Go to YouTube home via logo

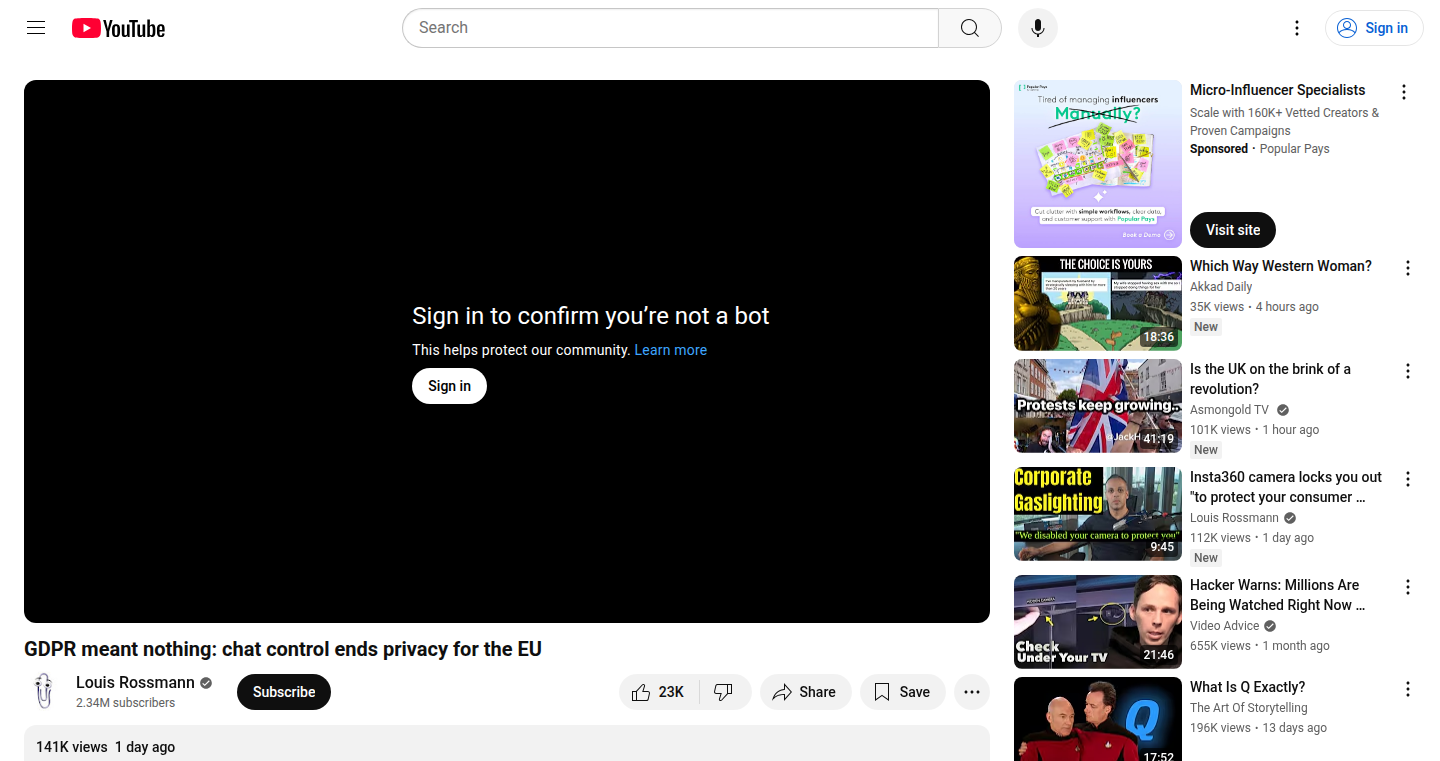118,28
